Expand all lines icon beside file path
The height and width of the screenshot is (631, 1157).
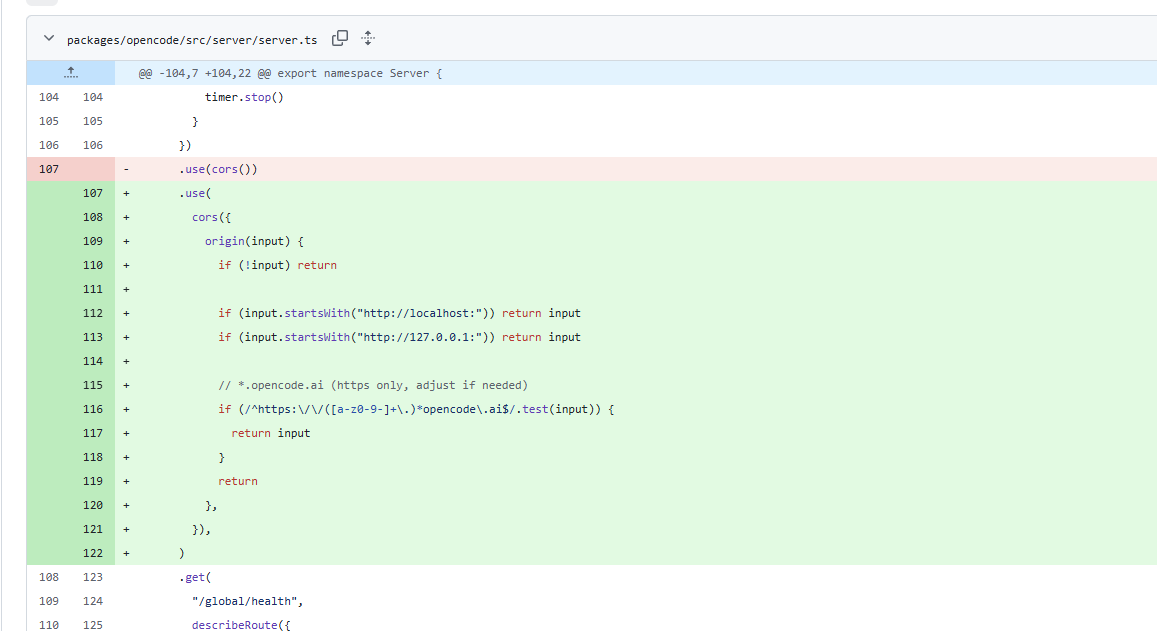pyautogui.click(x=368, y=38)
